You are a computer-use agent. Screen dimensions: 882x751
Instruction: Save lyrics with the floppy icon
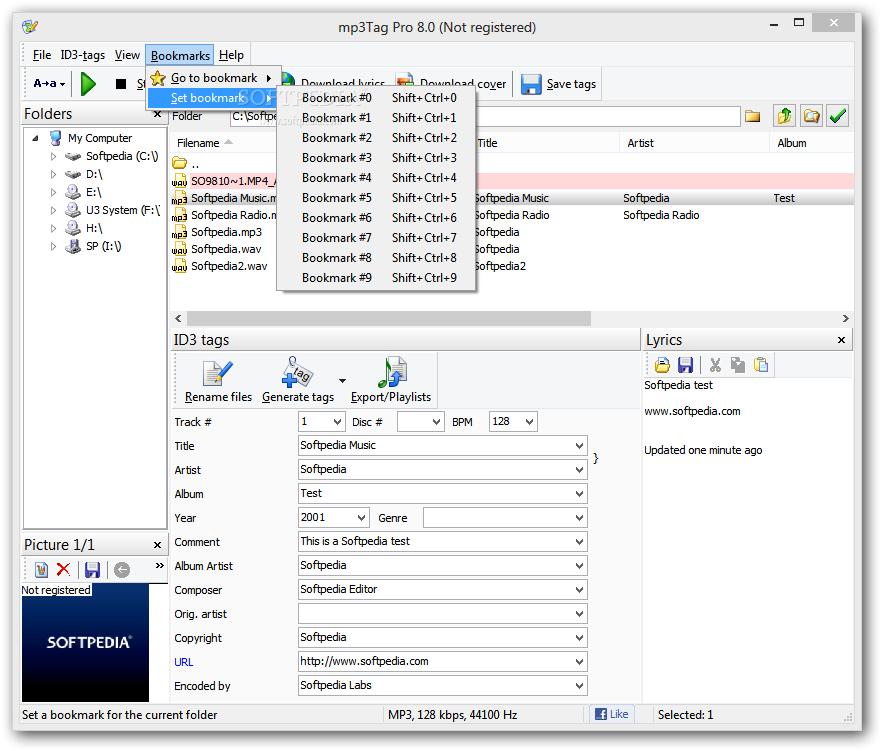pos(685,365)
